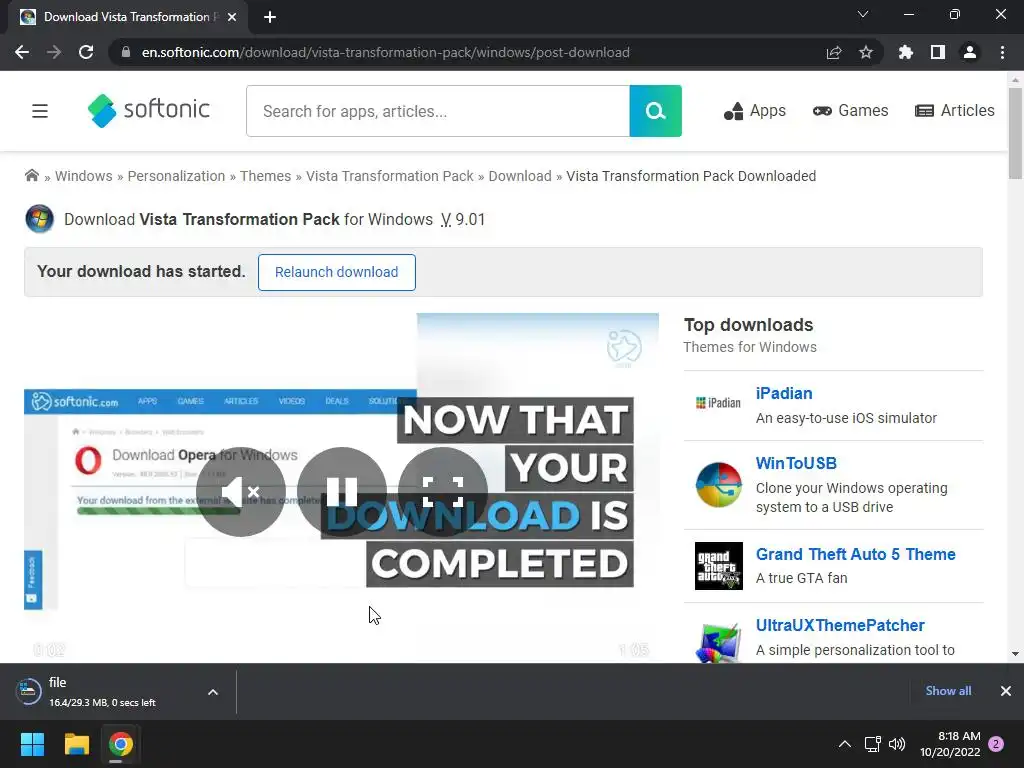Viewport: 1024px width, 768px height.
Task: Click the Chrome taskbar icon
Action: [121, 744]
